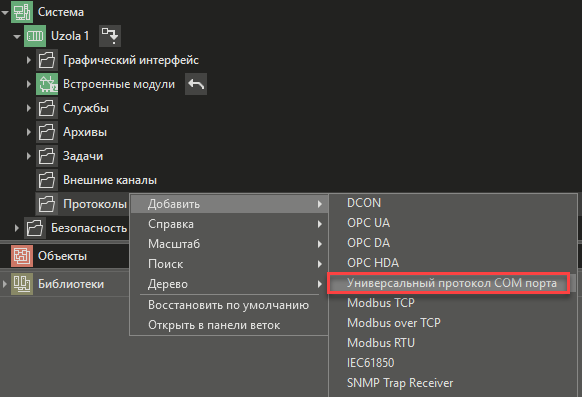The height and width of the screenshot is (397, 582).
Task: Click the Архивы folder icon
Action: point(47,132)
